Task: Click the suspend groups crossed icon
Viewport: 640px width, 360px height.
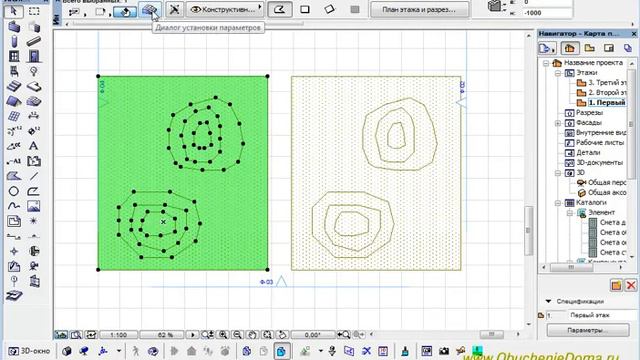Action: coord(175,9)
